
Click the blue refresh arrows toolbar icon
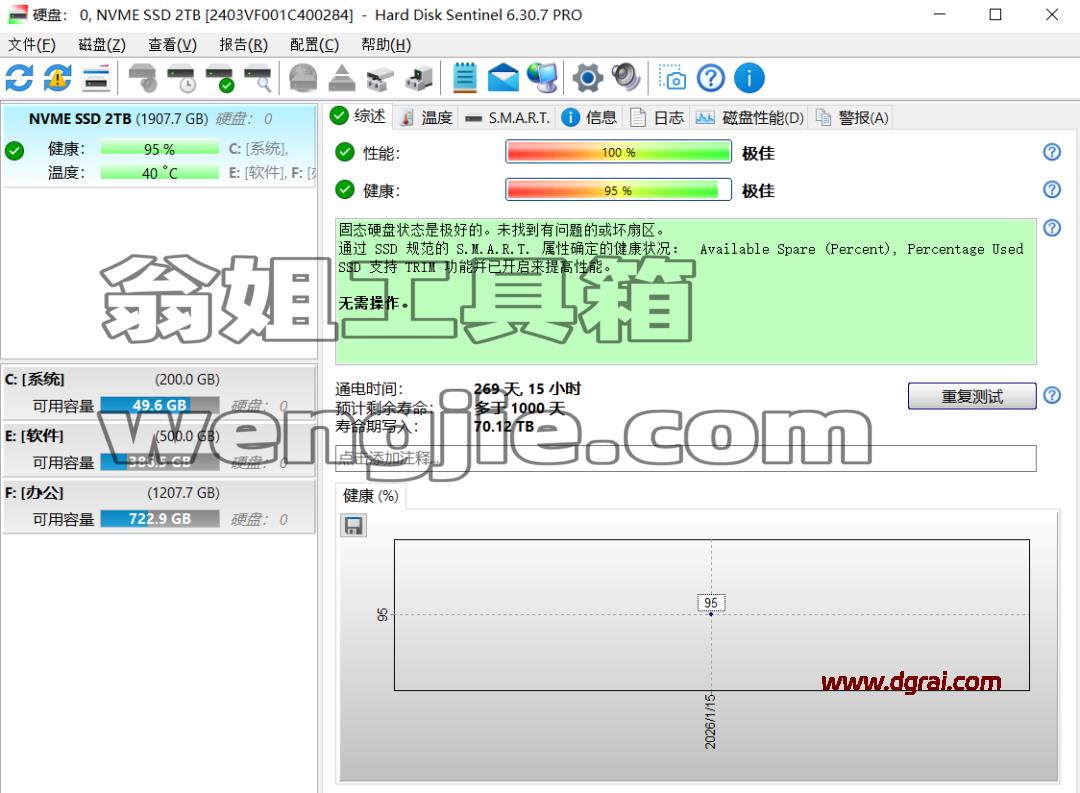click(x=19, y=78)
